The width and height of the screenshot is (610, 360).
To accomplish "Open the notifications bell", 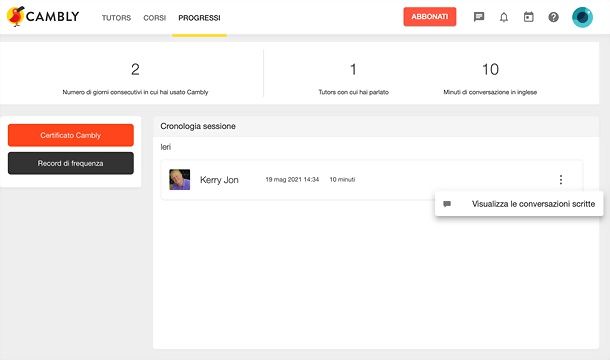I will 504,17.
